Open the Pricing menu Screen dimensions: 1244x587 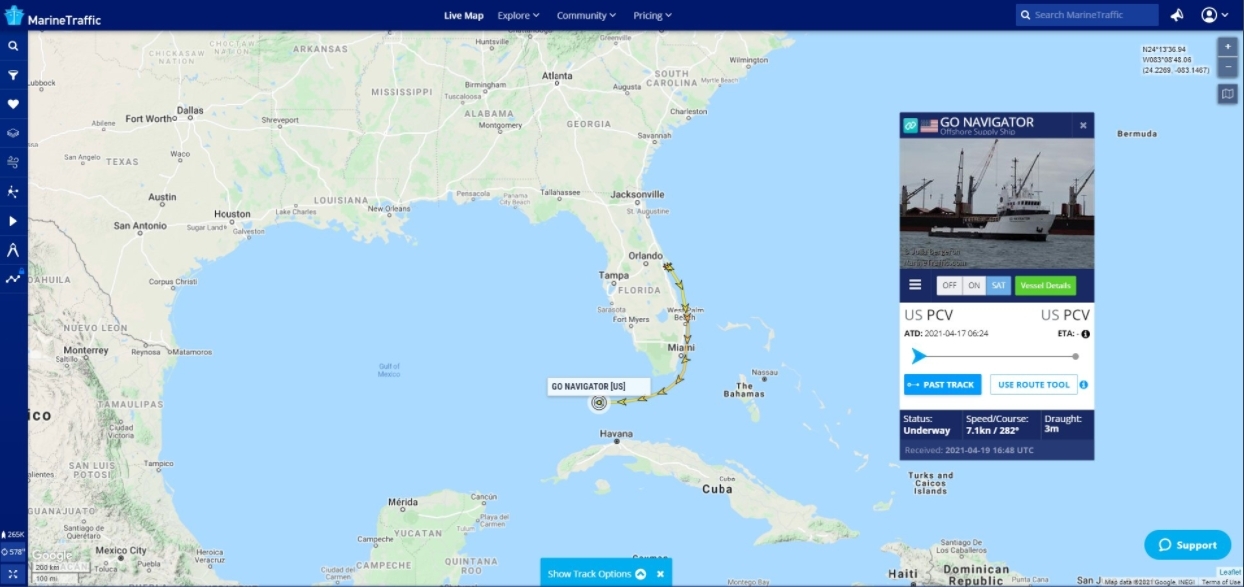pos(652,15)
